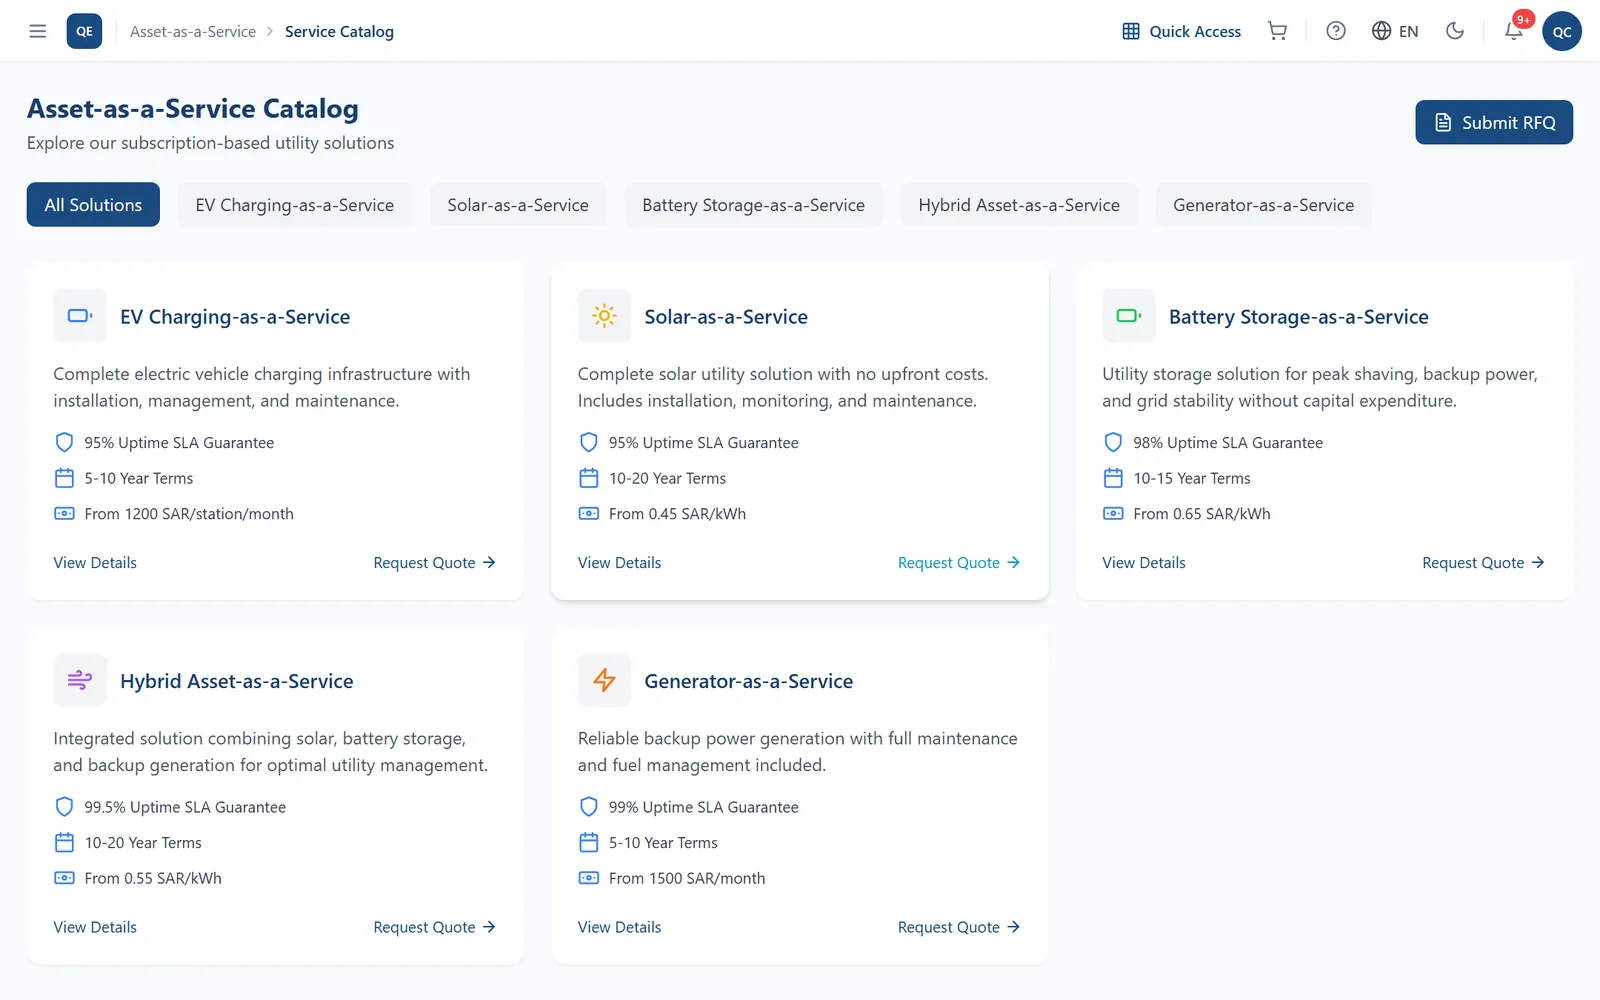Click the 99.5% Uptime SLA Guarantee text
1600x1000 pixels.
click(185, 807)
